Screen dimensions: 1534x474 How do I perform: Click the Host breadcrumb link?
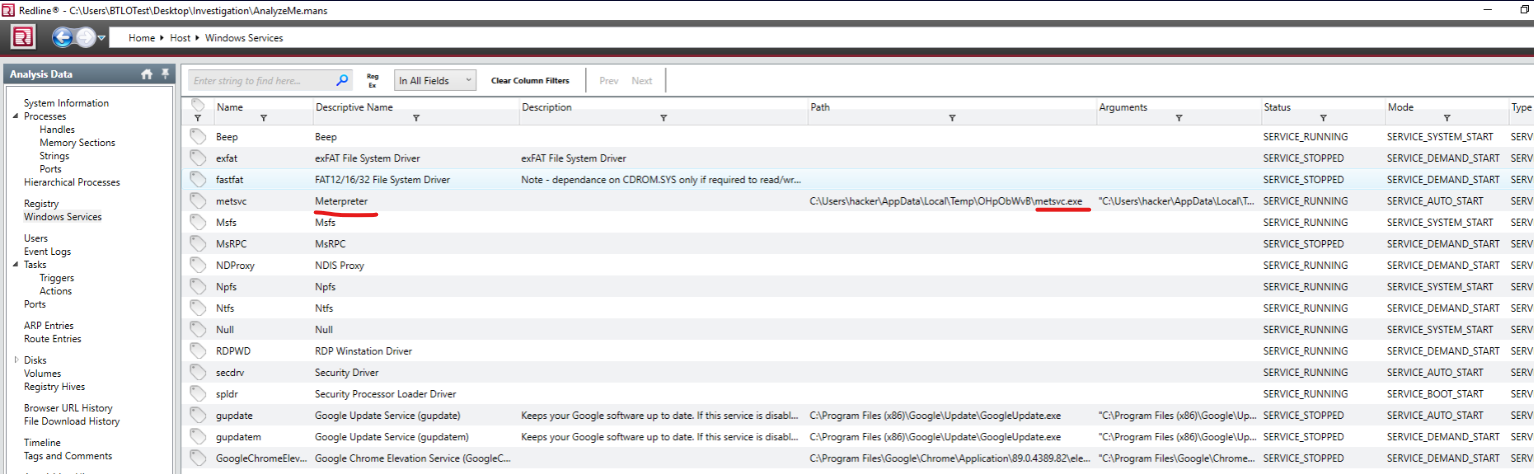coord(180,38)
